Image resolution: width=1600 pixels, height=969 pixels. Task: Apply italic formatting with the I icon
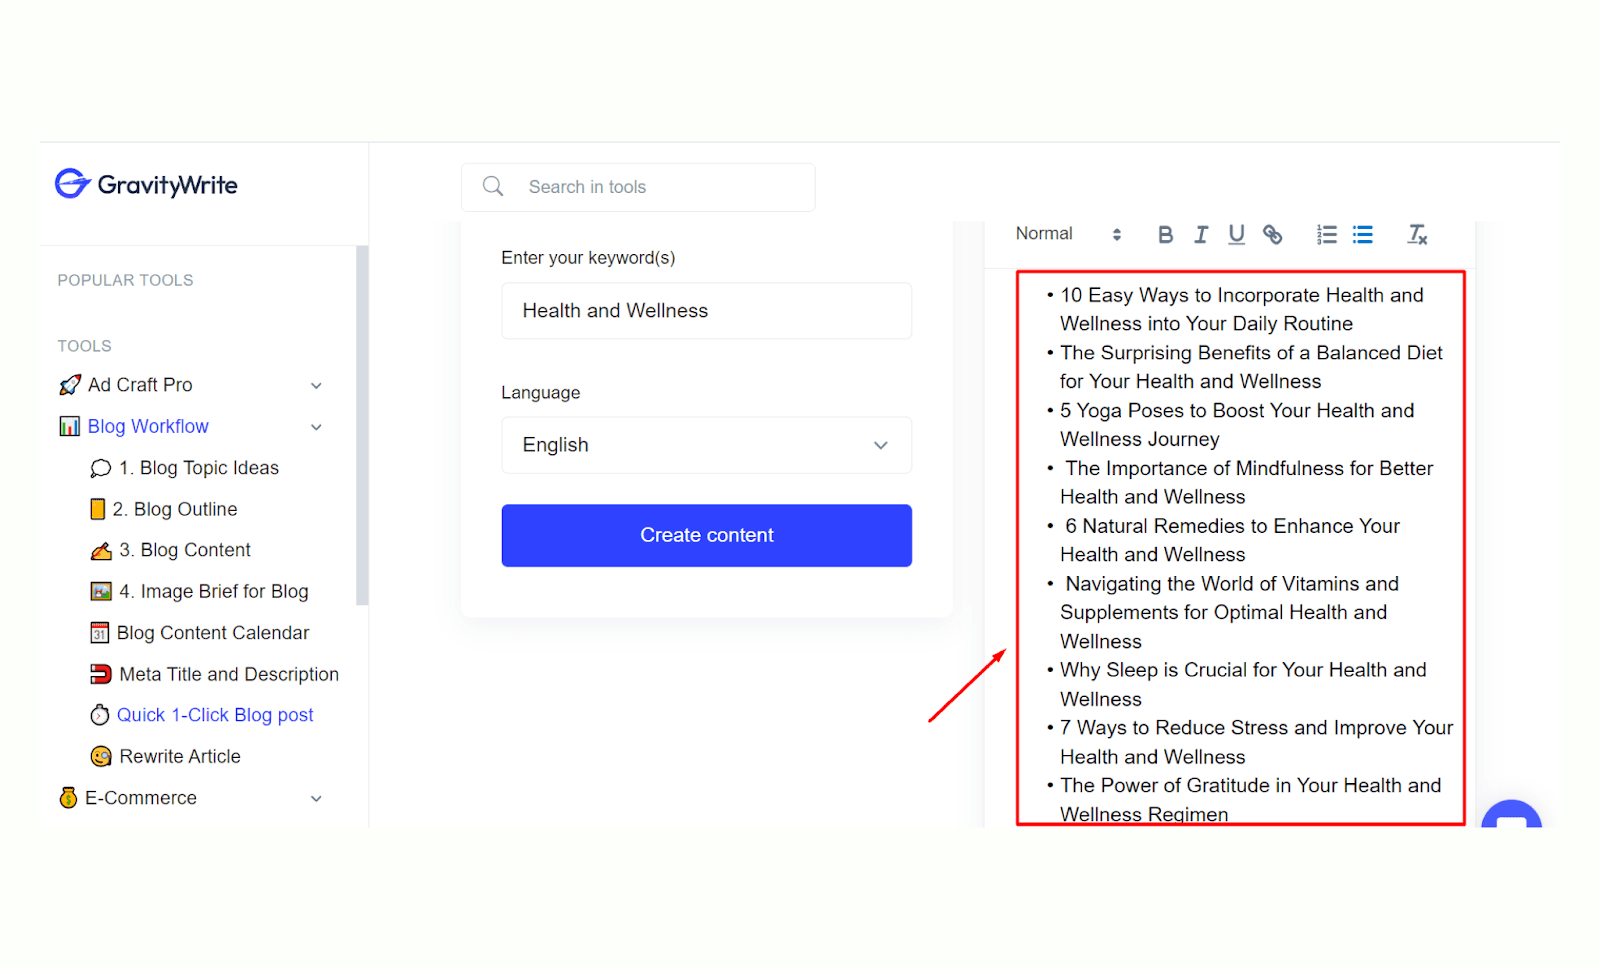[x=1201, y=234]
